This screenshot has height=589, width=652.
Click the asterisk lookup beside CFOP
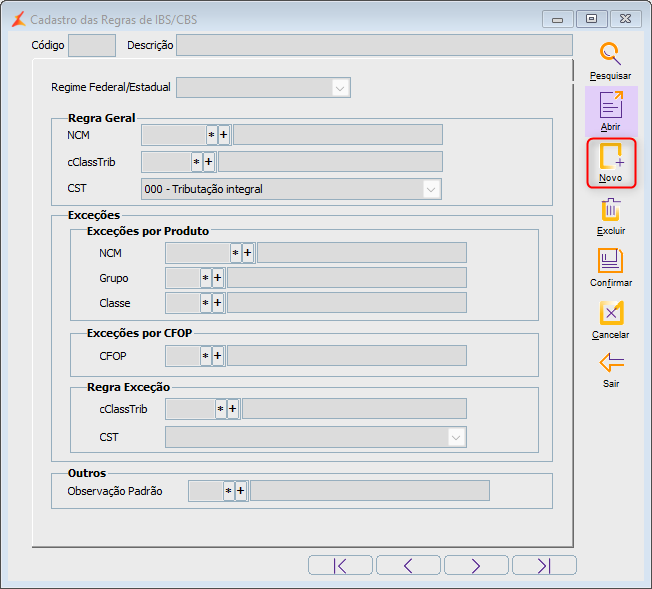pos(205,356)
